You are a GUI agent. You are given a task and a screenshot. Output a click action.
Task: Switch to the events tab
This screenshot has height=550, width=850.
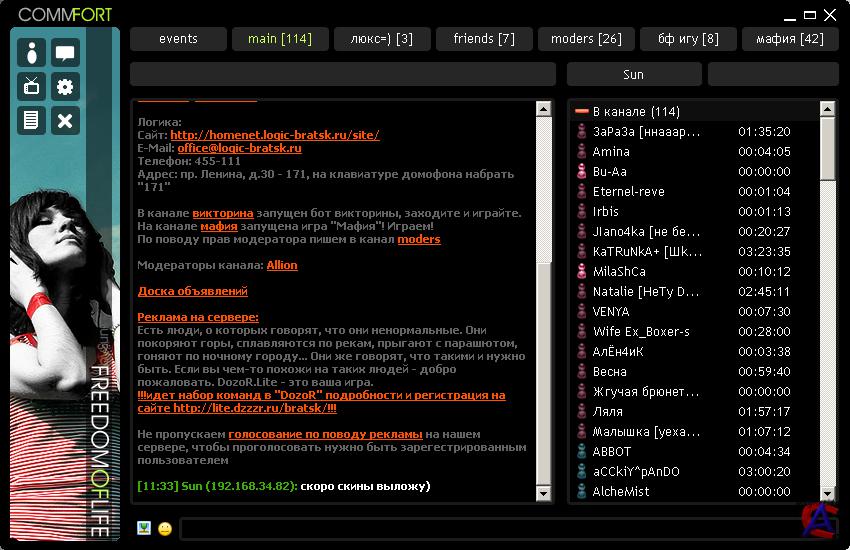[178, 39]
